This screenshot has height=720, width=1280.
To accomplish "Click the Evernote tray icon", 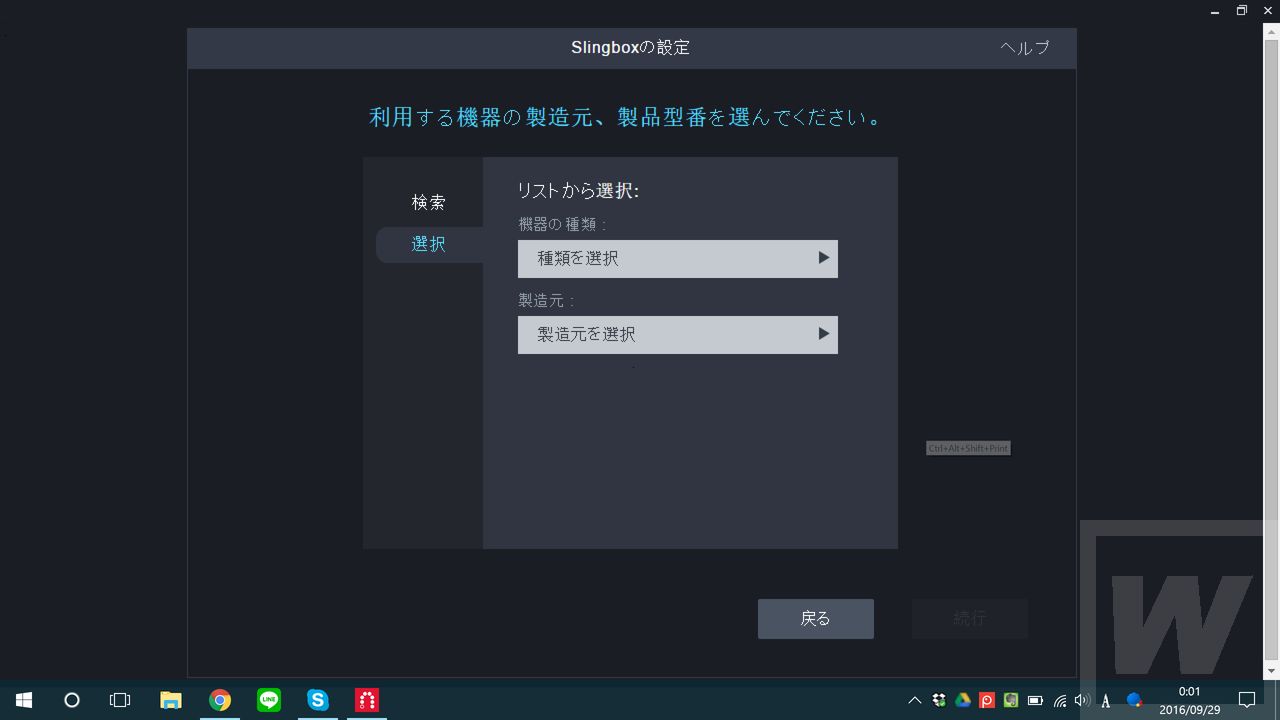I will tap(1011, 700).
